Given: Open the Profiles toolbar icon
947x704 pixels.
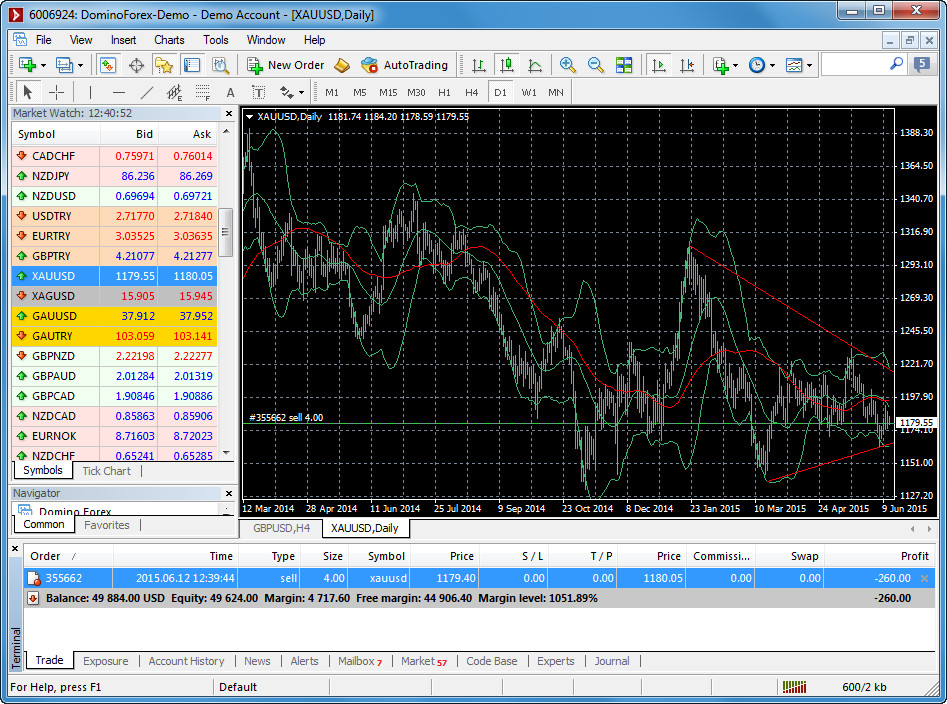Looking at the screenshot, I should pos(63,65).
